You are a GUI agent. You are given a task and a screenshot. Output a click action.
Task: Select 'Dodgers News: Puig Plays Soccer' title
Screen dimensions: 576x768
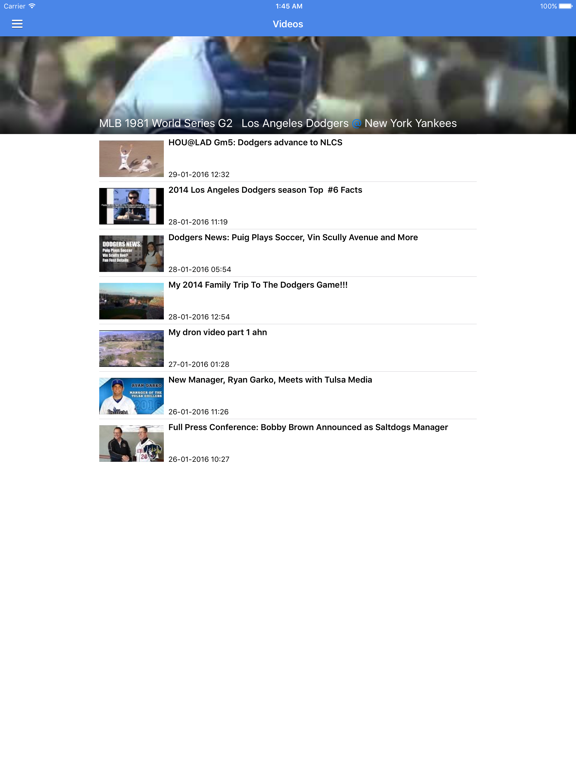tap(293, 238)
